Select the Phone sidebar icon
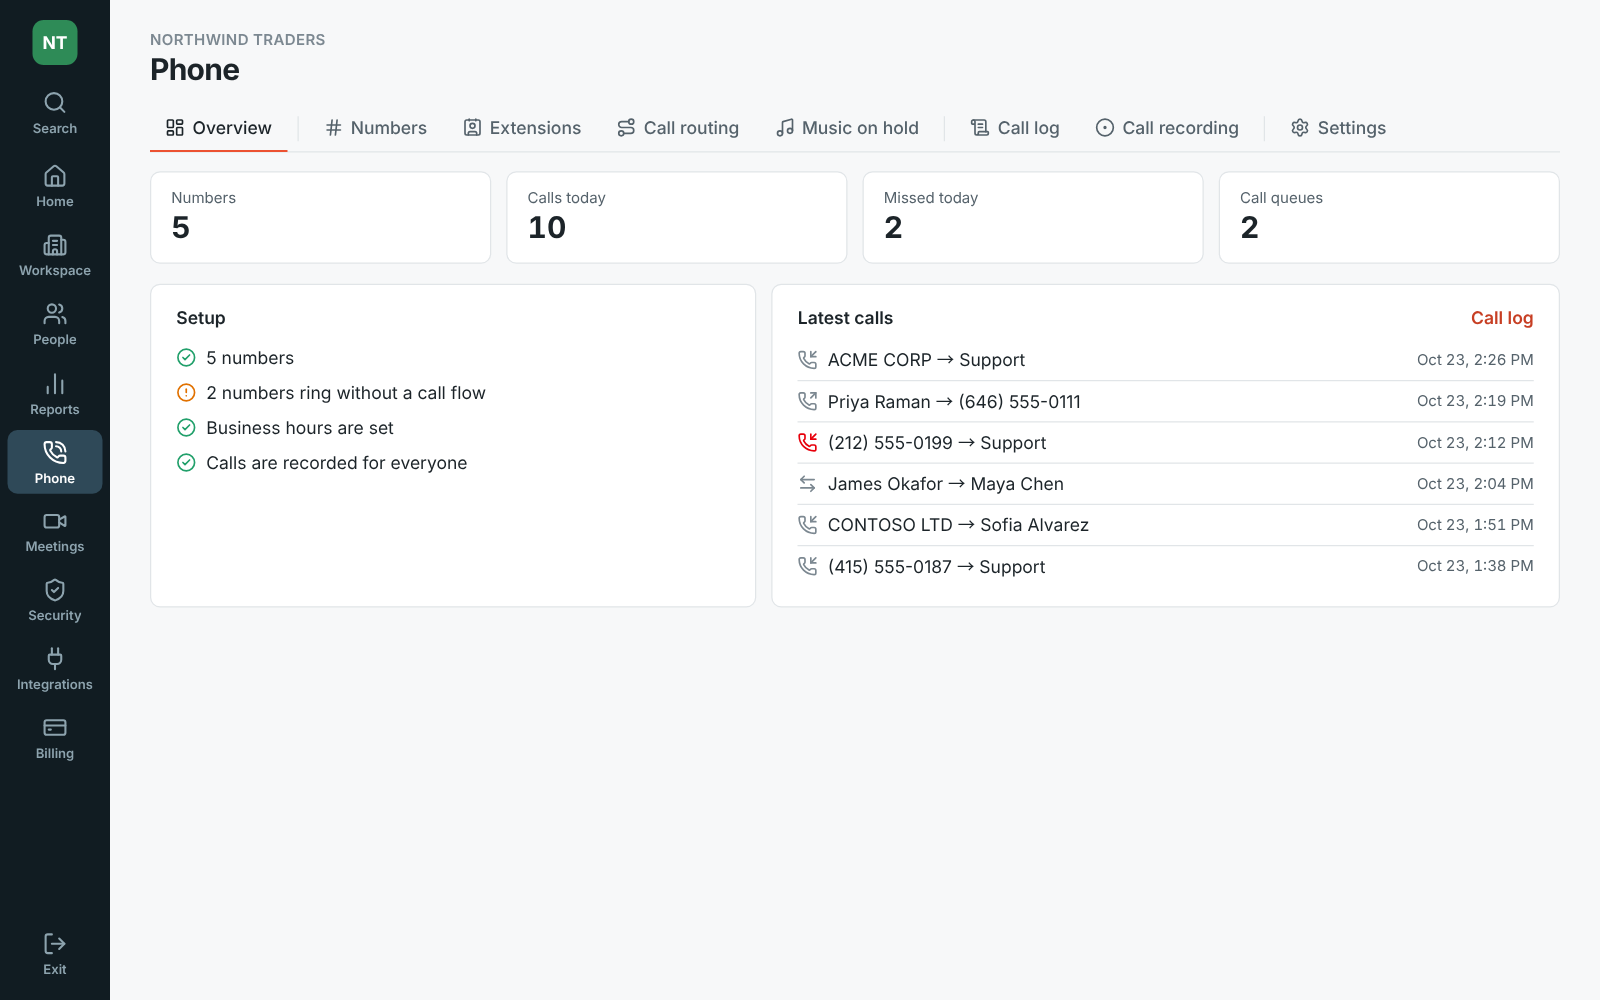This screenshot has height=1000, width=1600. click(x=55, y=462)
